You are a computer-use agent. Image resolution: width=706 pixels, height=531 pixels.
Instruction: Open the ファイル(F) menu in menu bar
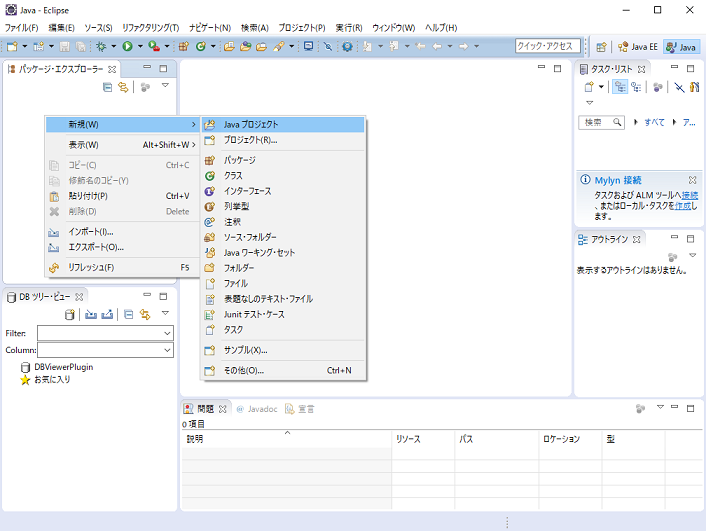coord(21,27)
